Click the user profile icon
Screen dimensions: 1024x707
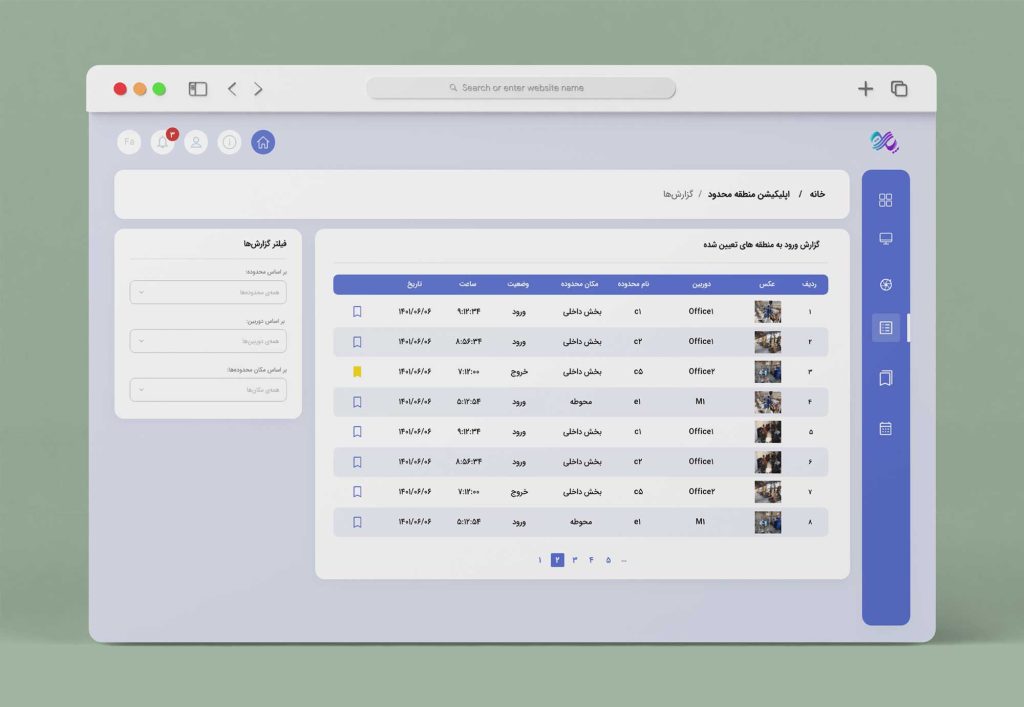coord(196,143)
